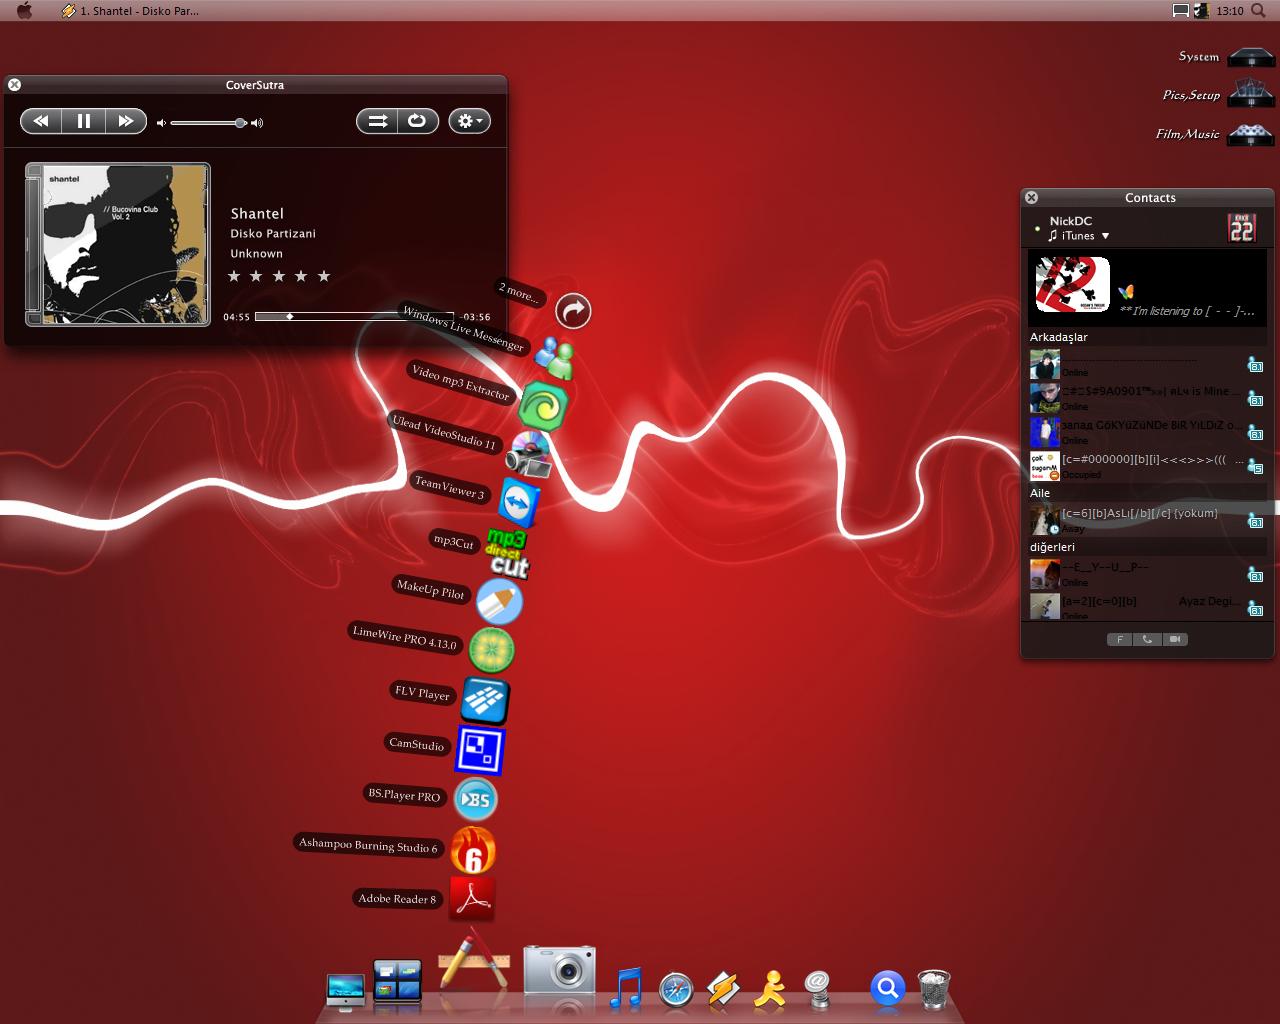Screen dimensions: 1280x1024
Task: Open Spotlight search in menu bar
Action: (x=1258, y=11)
